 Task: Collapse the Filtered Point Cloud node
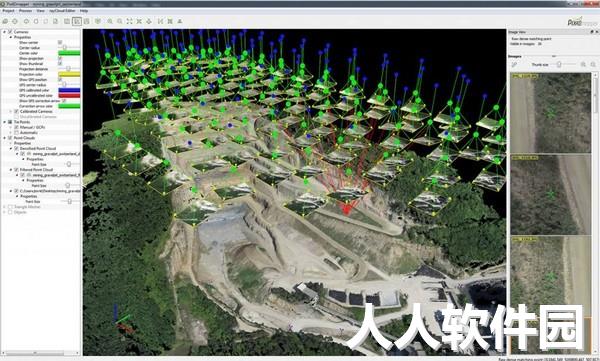[x=11, y=170]
